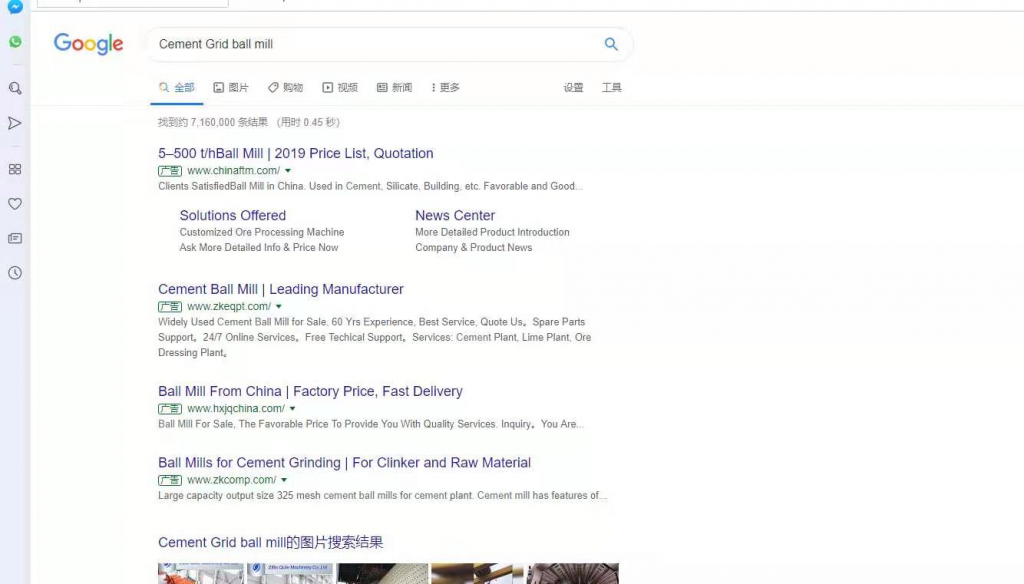The width and height of the screenshot is (1024, 584).
Task: Click the www.zkcomp.com/ URL text
Action: pyautogui.click(x=231, y=480)
